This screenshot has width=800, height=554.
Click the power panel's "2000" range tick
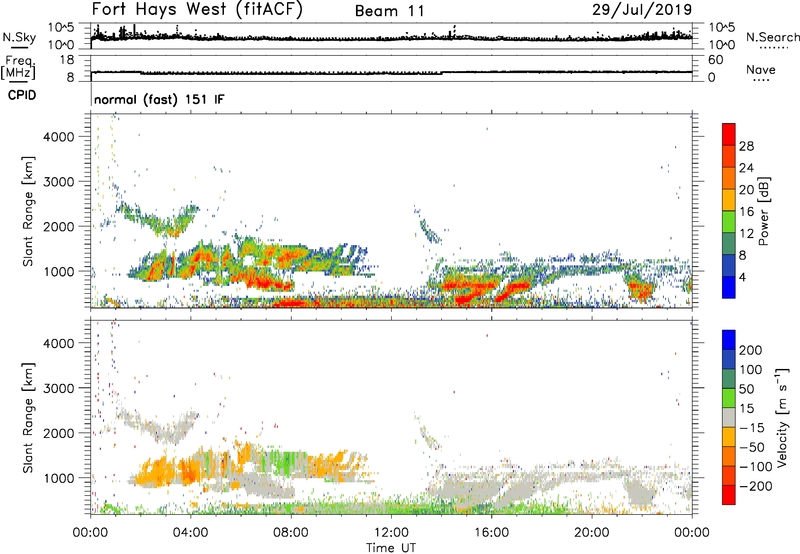(59, 226)
